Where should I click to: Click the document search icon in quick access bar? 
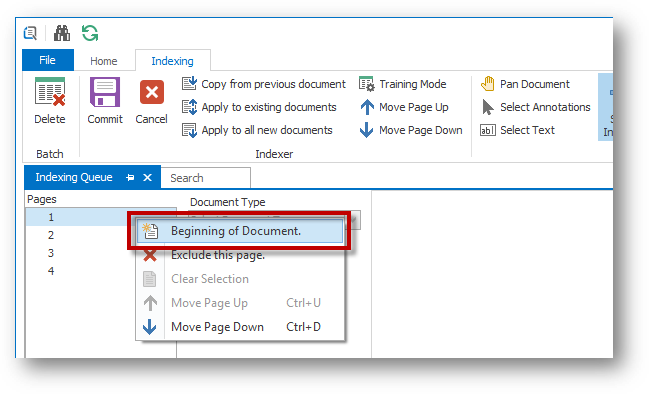30,33
